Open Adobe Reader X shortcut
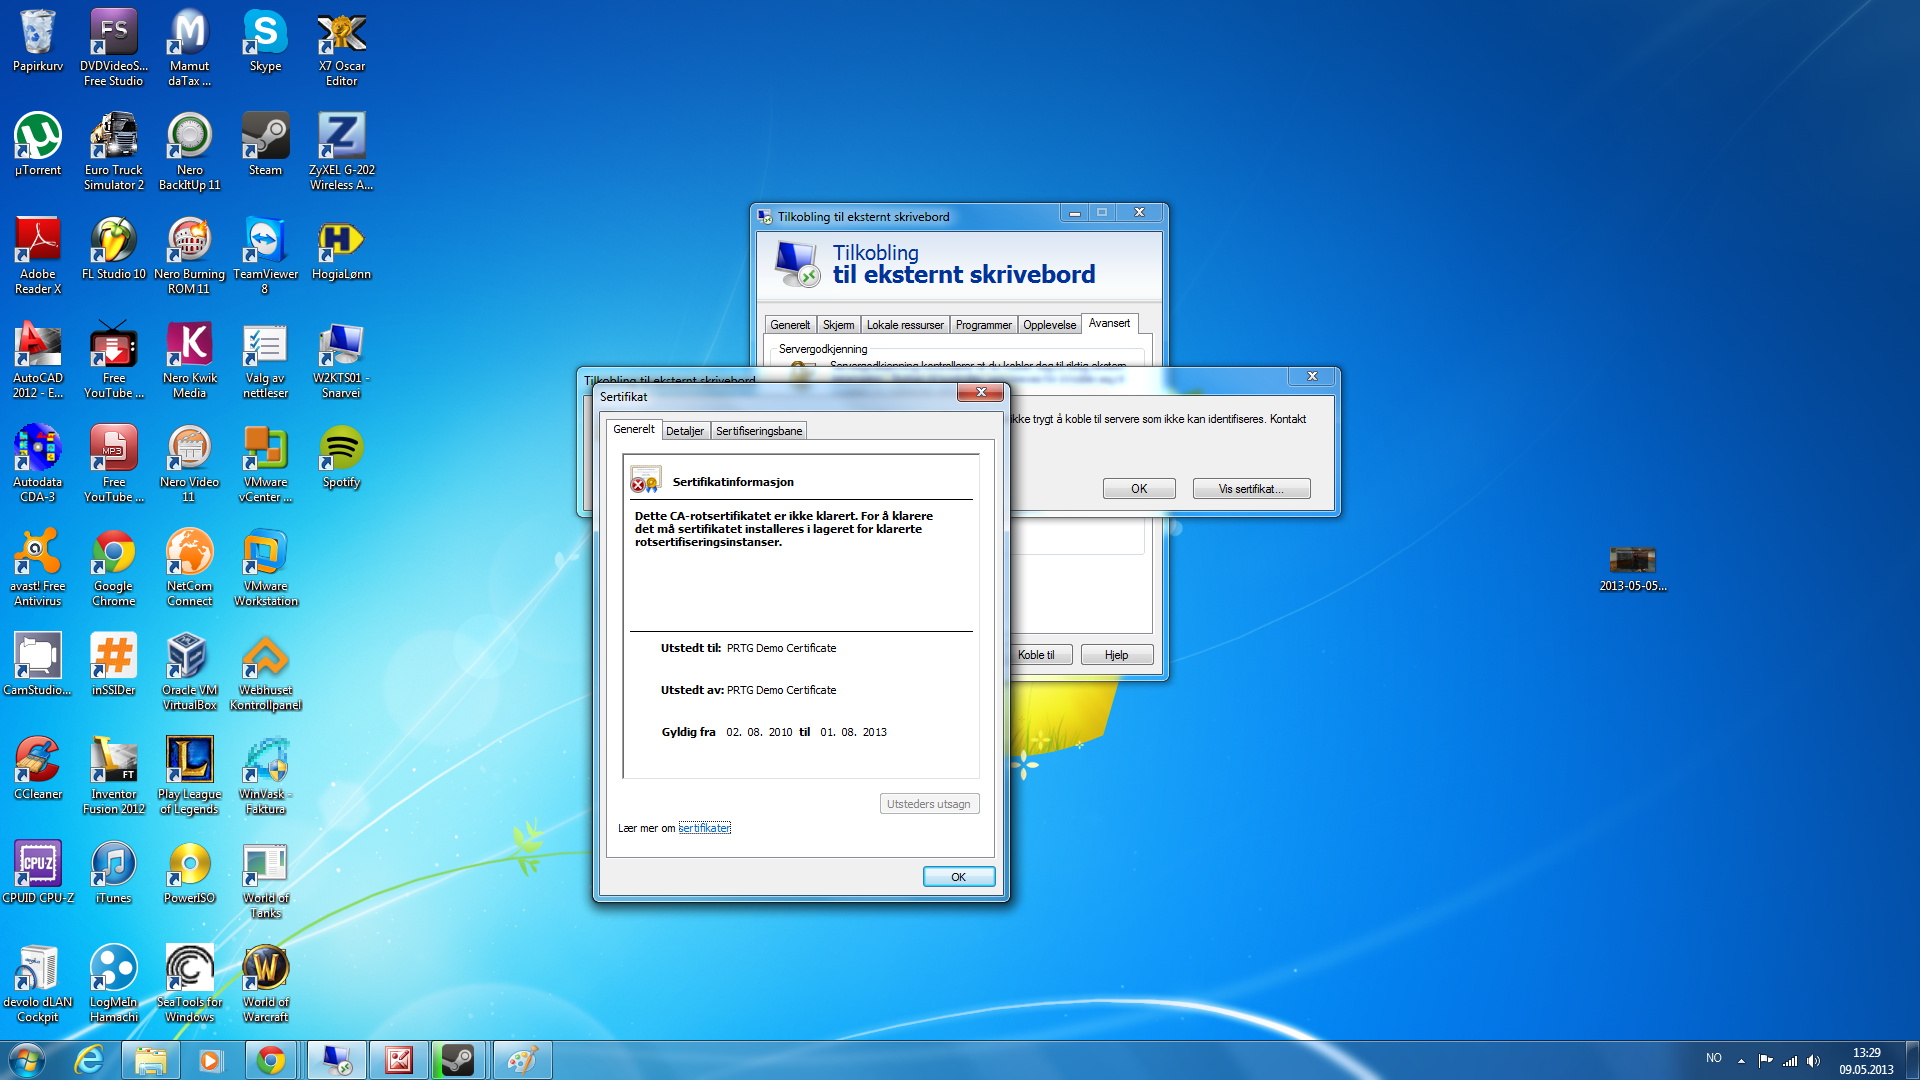 [x=38, y=255]
